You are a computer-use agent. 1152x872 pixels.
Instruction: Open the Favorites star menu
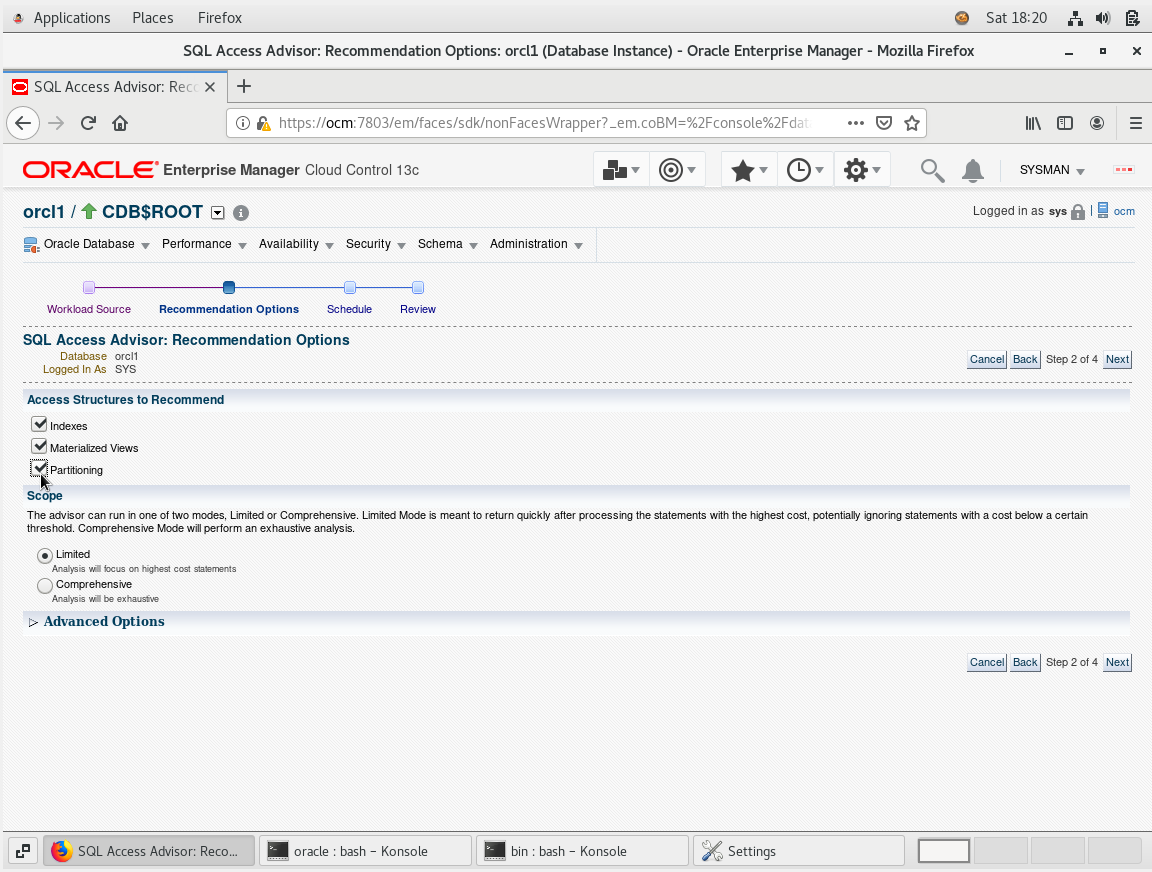pyautogui.click(x=749, y=170)
